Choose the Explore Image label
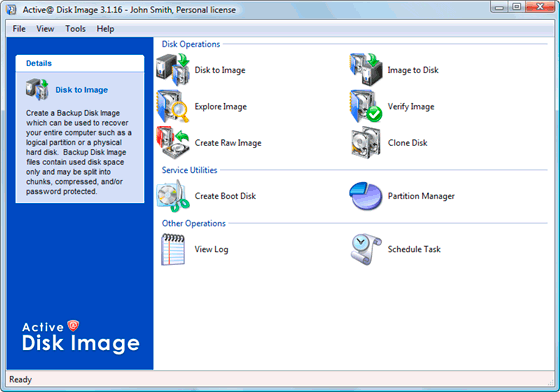The width and height of the screenshot is (560, 392). coord(221,106)
